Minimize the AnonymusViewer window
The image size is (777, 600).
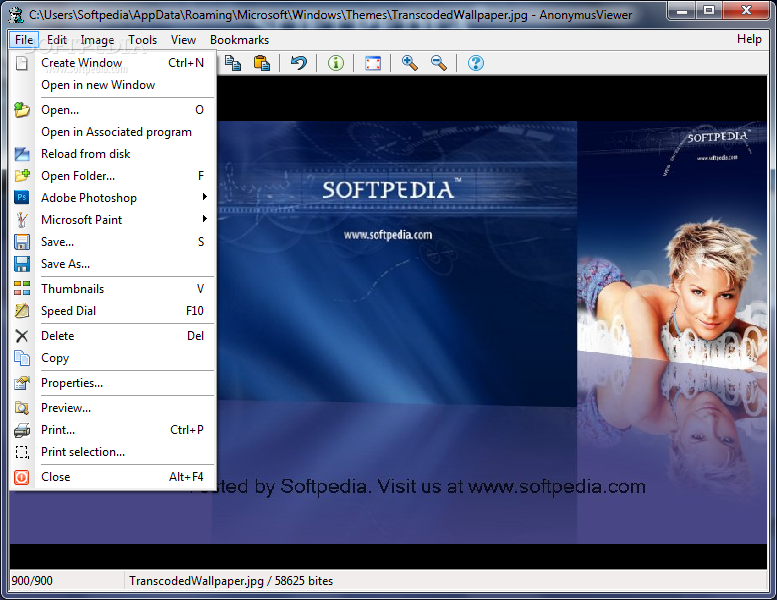click(682, 10)
